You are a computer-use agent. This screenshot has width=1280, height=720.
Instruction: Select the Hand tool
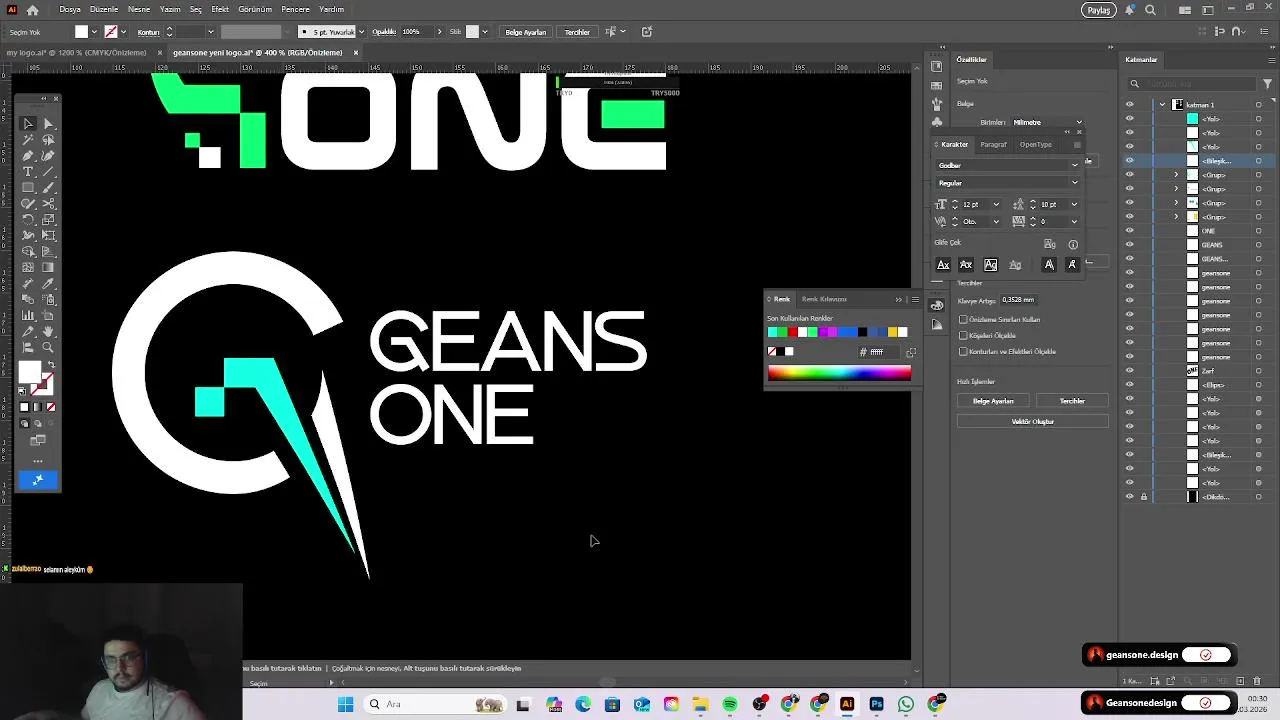point(48,332)
